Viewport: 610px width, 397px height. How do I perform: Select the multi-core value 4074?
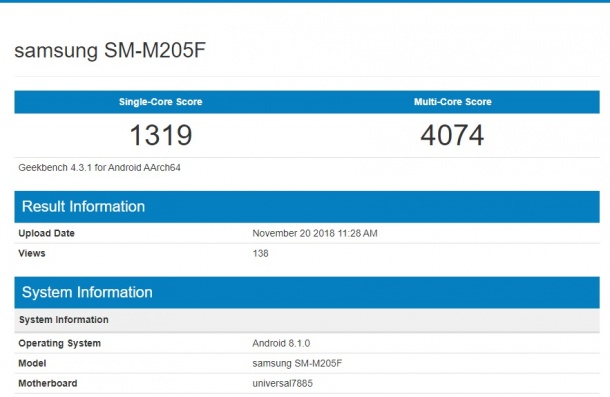pos(452,135)
